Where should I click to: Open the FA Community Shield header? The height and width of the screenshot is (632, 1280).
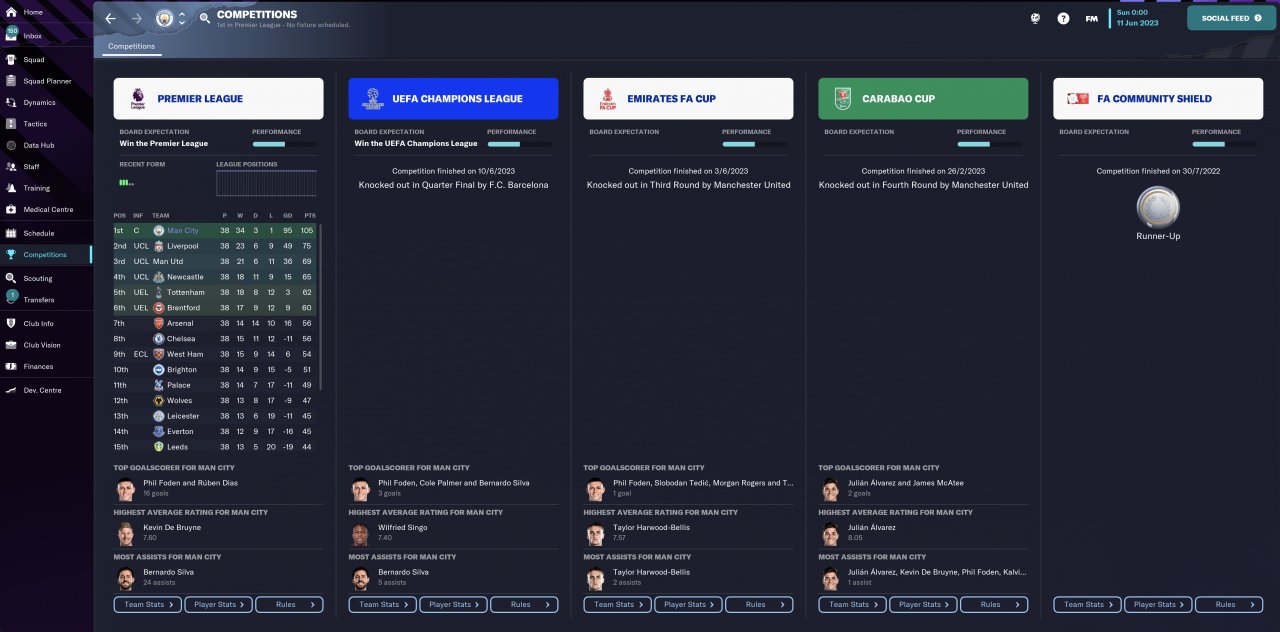[1158, 99]
